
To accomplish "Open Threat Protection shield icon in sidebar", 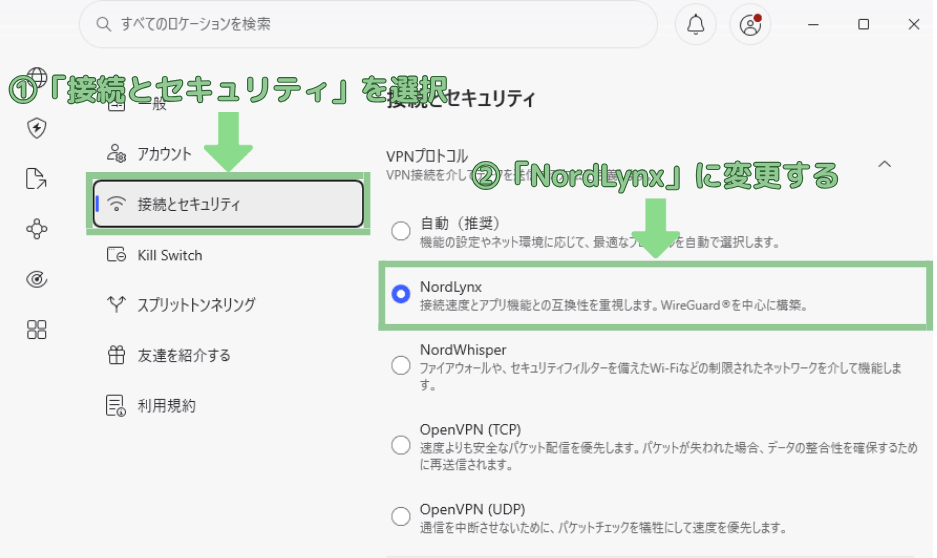I will click(x=36, y=128).
